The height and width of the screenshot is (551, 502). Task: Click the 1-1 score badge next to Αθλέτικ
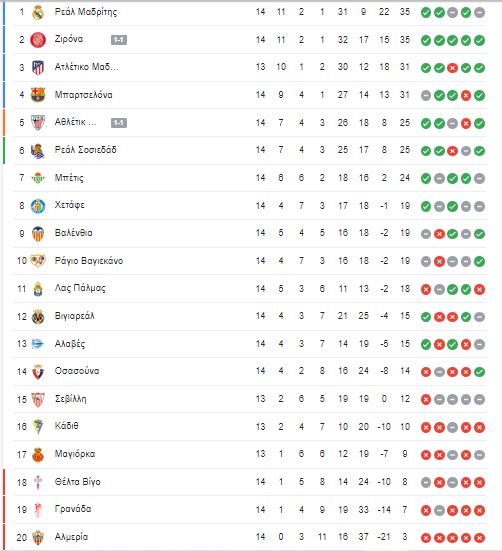pos(119,123)
